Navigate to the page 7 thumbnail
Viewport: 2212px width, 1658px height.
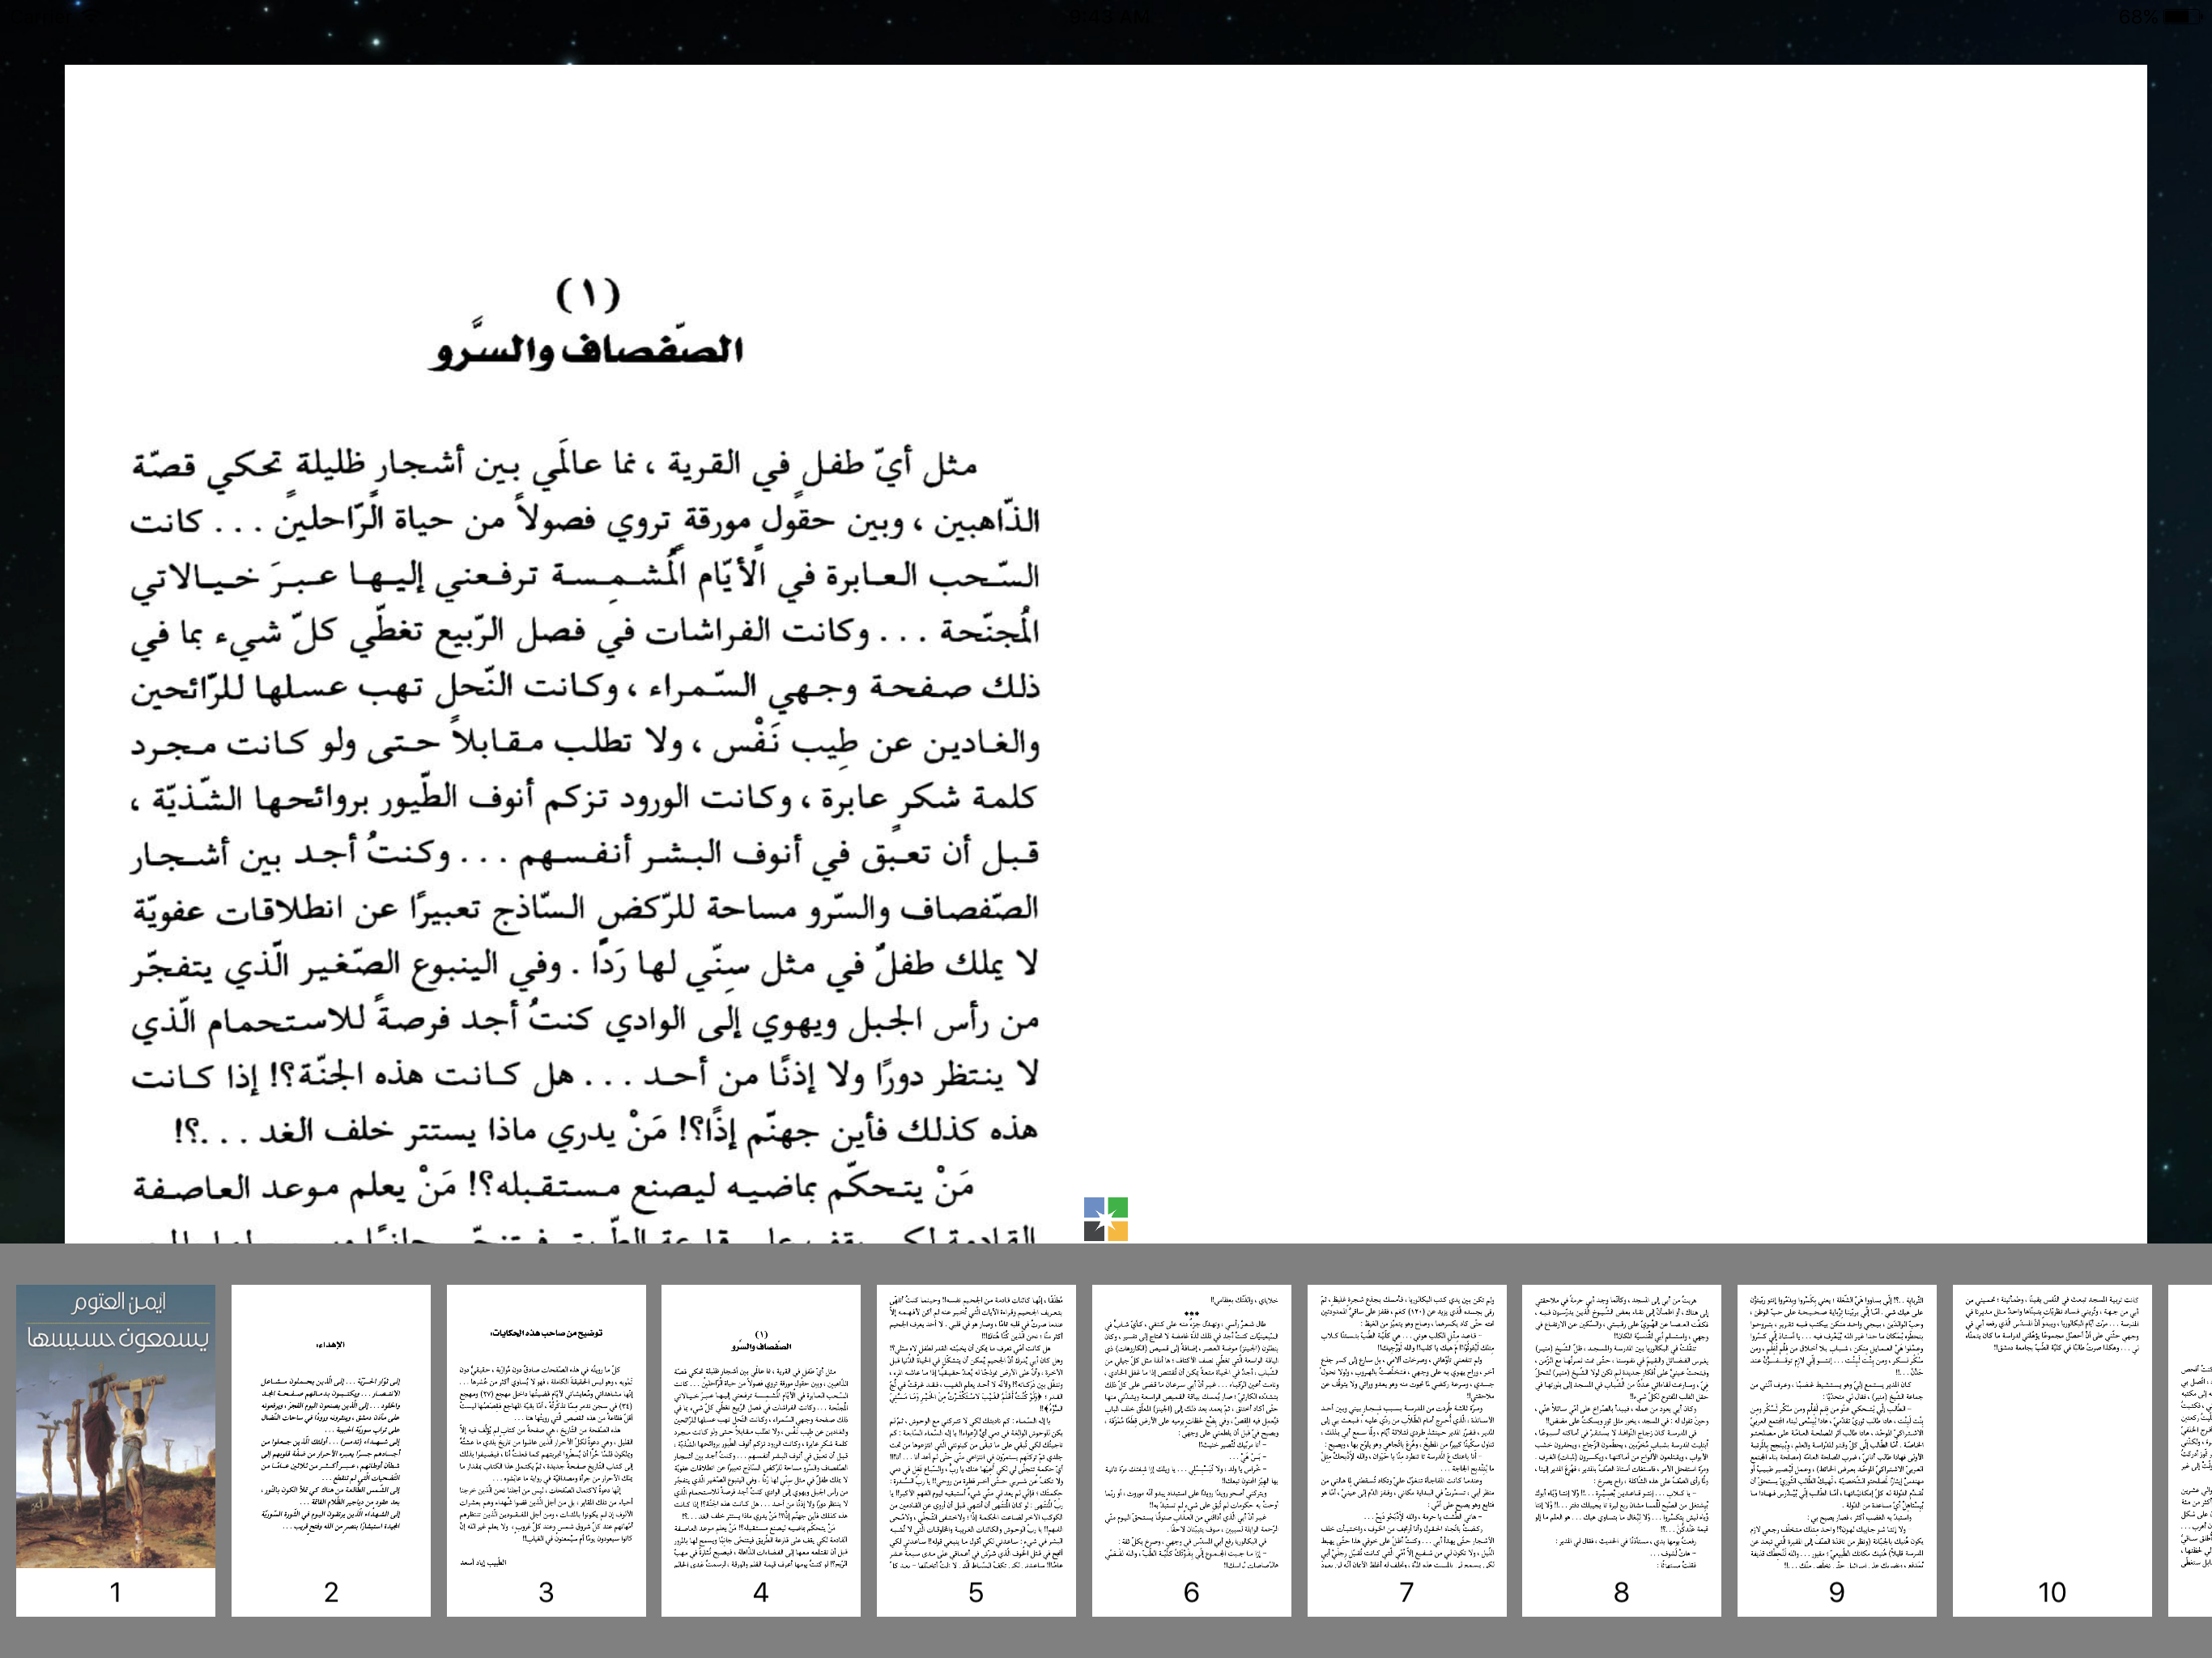tap(1407, 1449)
